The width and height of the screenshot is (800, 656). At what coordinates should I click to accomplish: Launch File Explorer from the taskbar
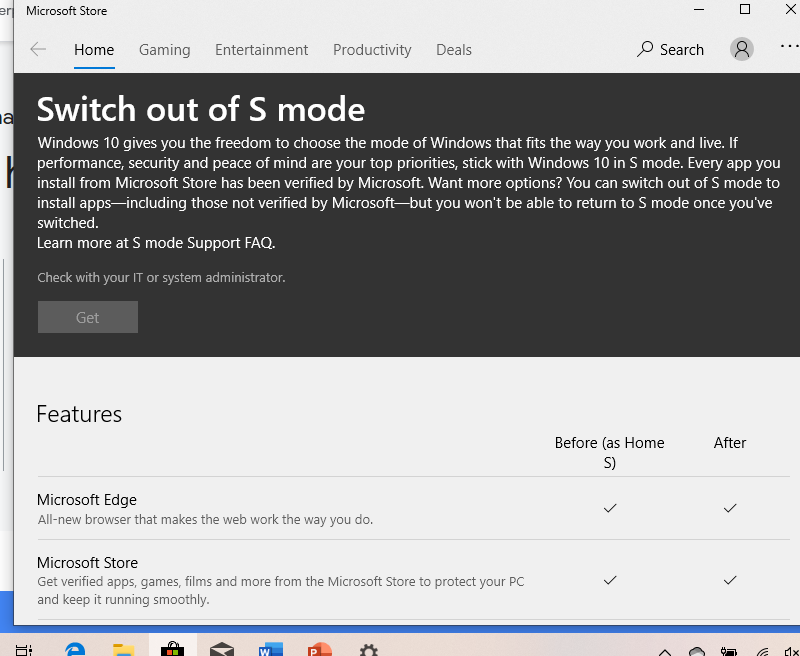(124, 649)
